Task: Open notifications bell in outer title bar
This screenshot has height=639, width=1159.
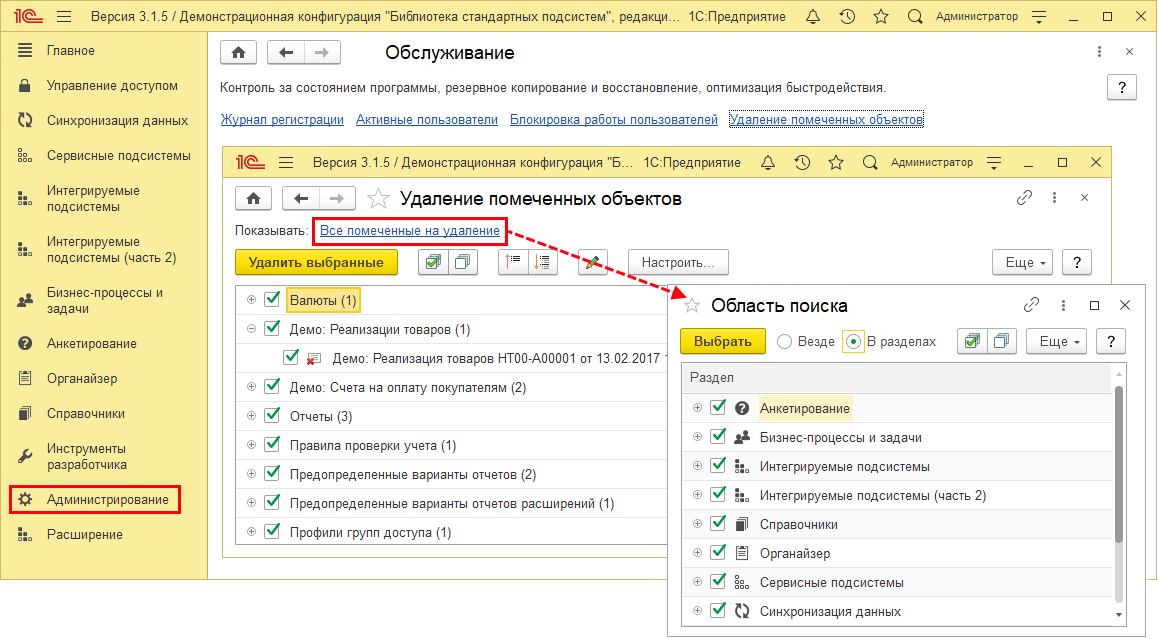Action: 812,16
